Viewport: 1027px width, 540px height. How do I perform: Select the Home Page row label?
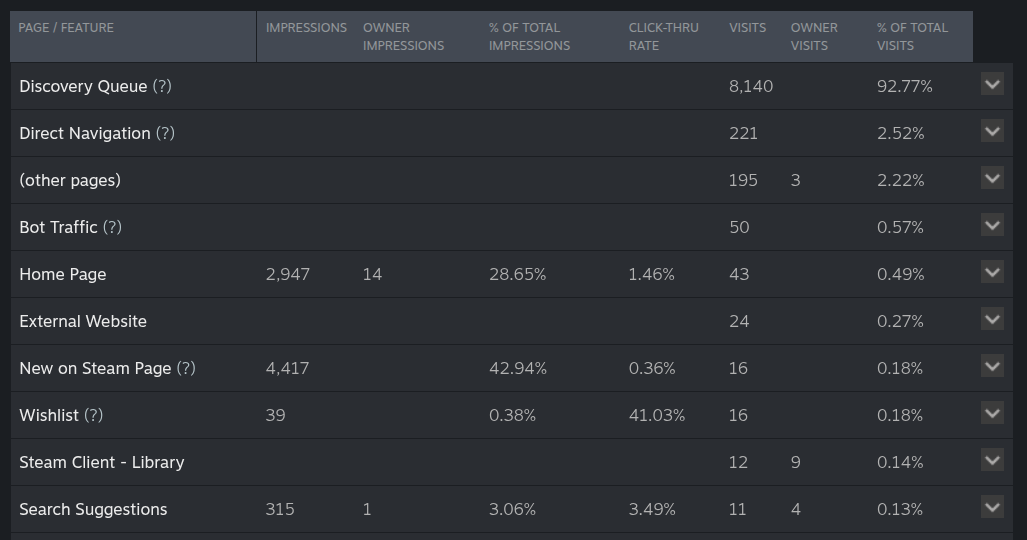(62, 274)
